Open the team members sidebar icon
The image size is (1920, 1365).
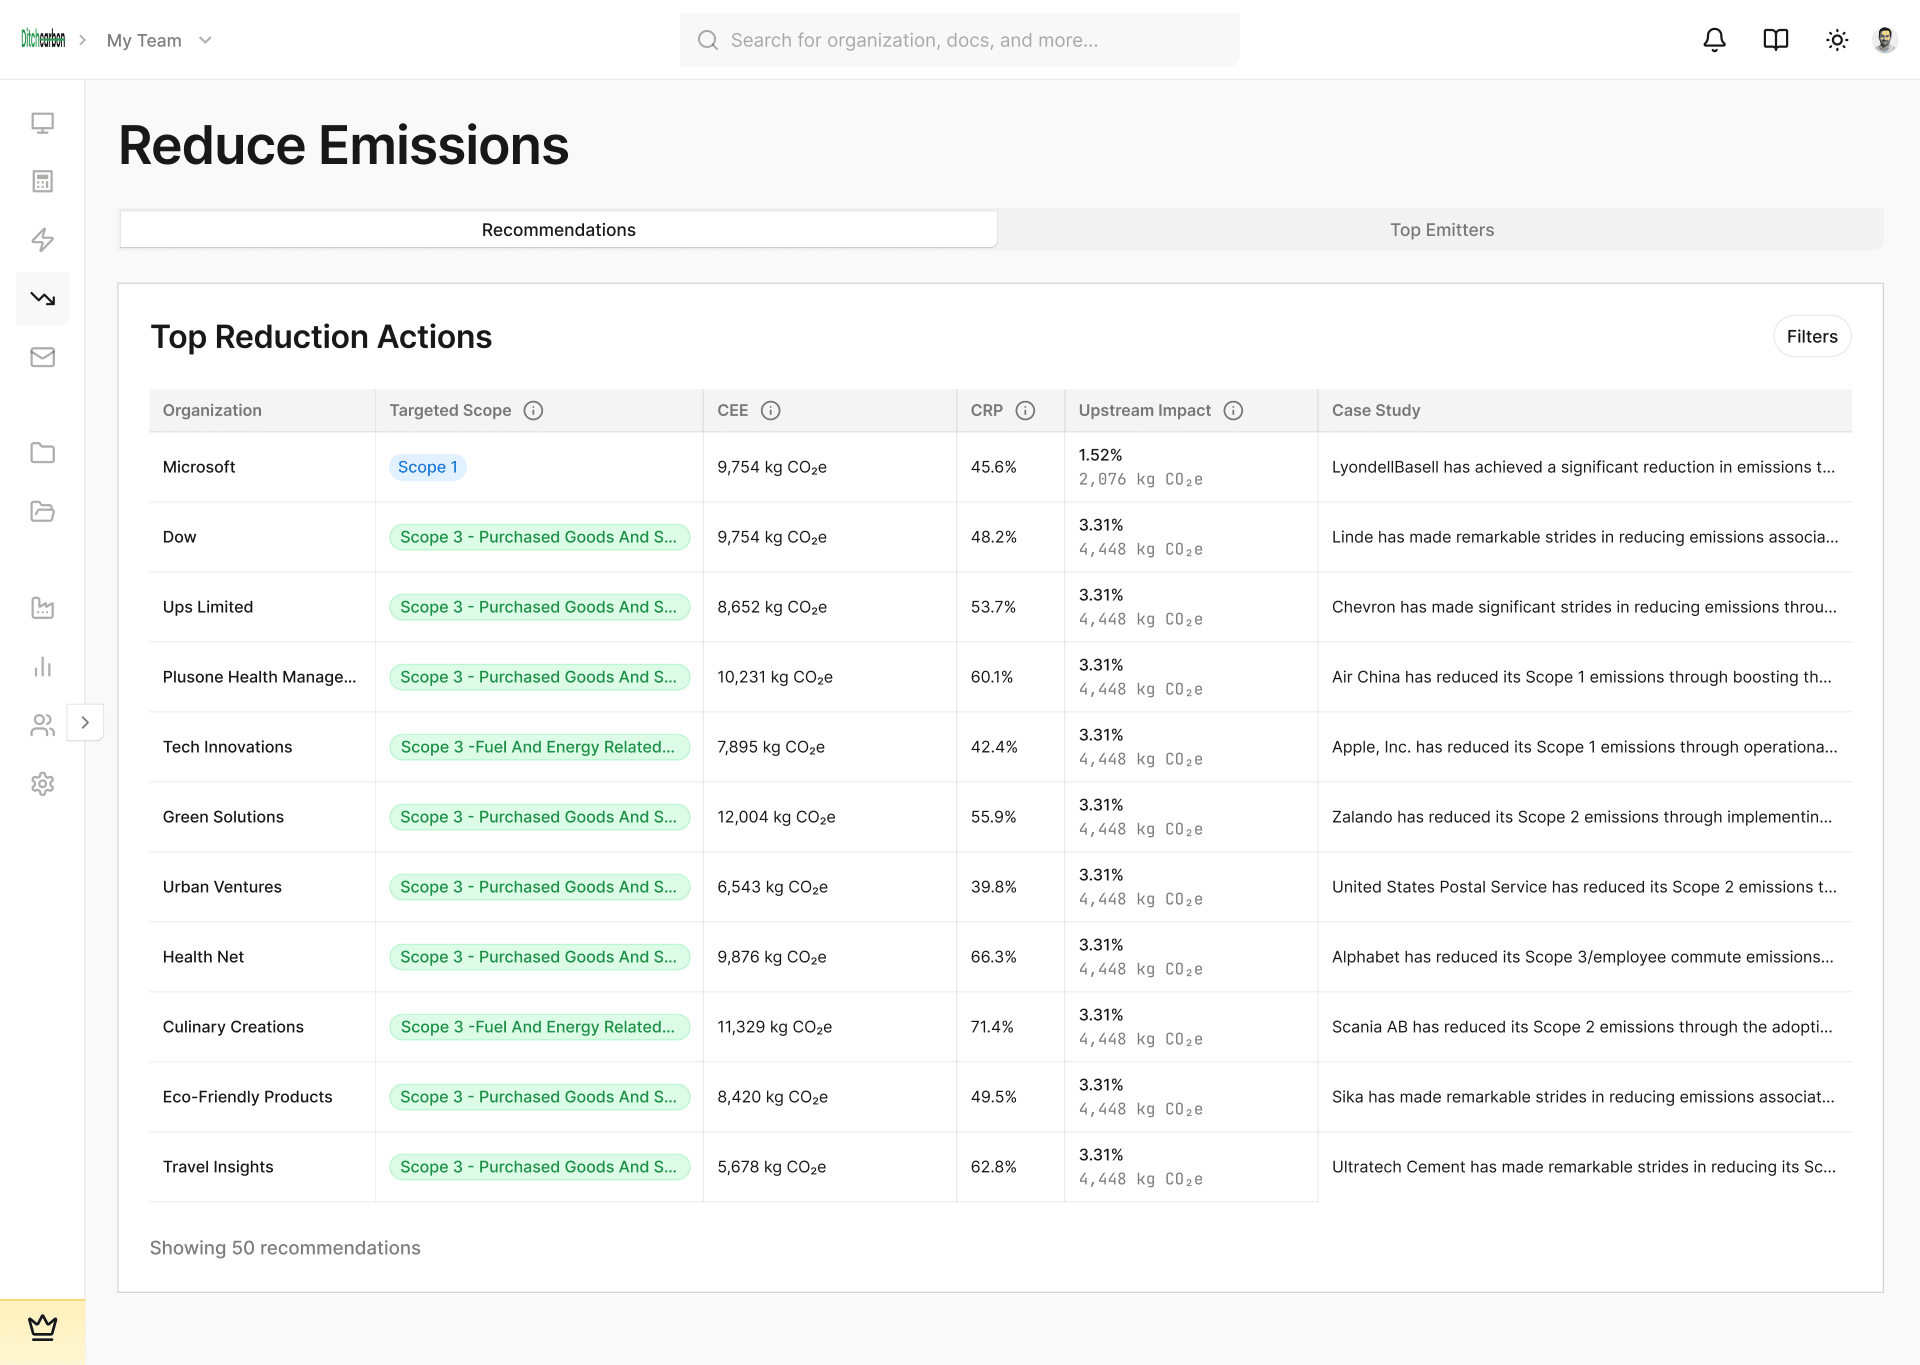[42, 725]
